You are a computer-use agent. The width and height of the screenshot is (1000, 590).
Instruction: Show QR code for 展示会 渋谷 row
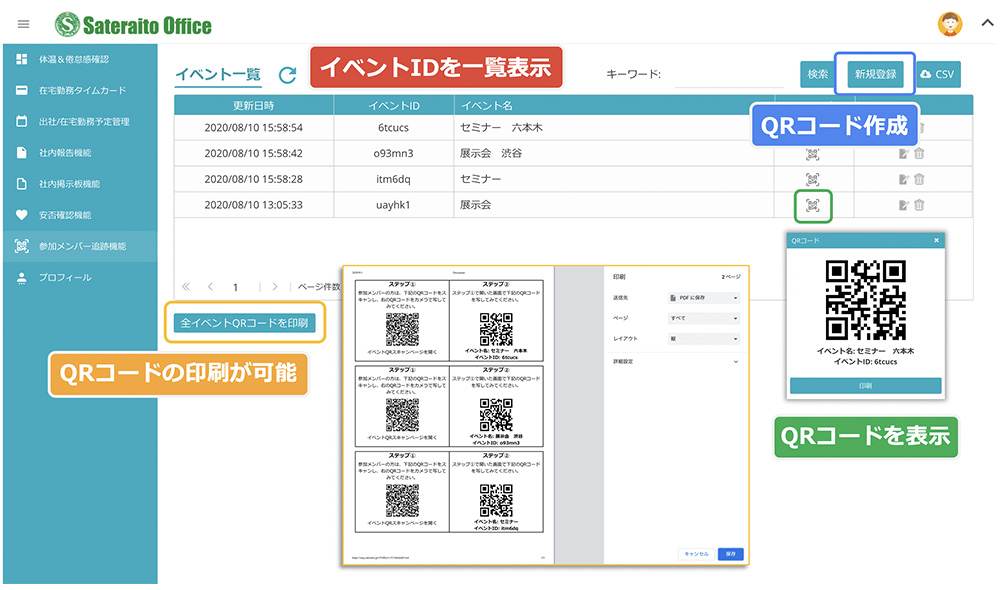pyautogui.click(x=812, y=154)
